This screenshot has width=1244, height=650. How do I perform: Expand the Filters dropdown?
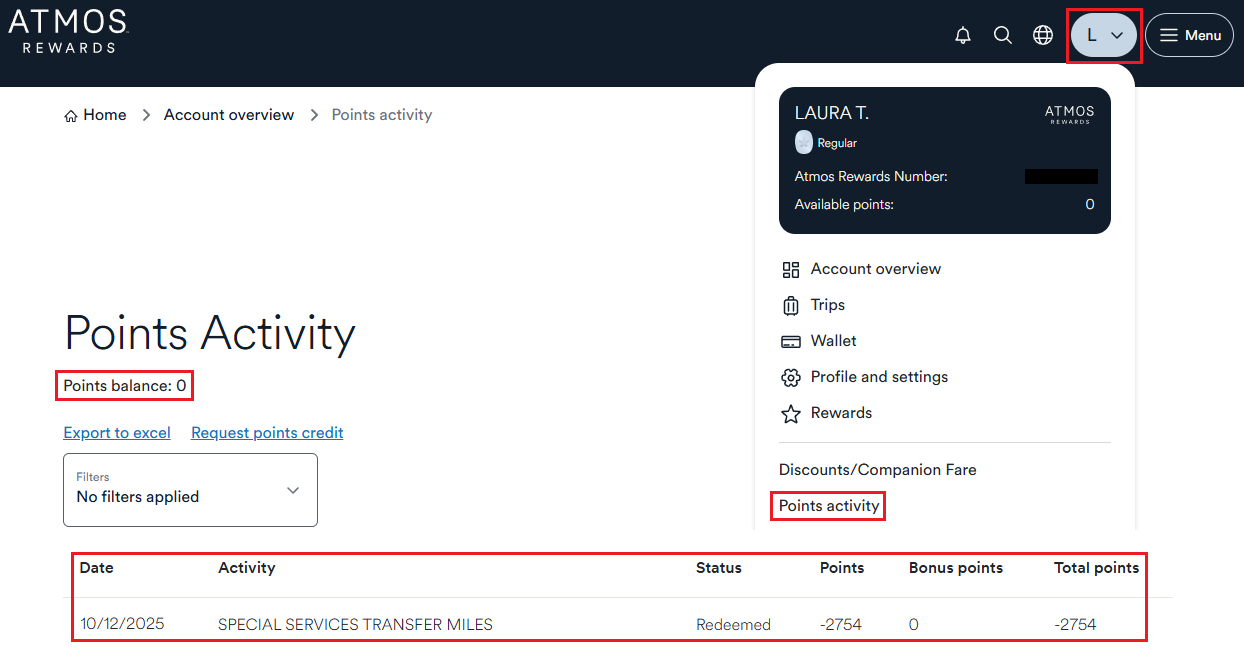click(x=190, y=489)
